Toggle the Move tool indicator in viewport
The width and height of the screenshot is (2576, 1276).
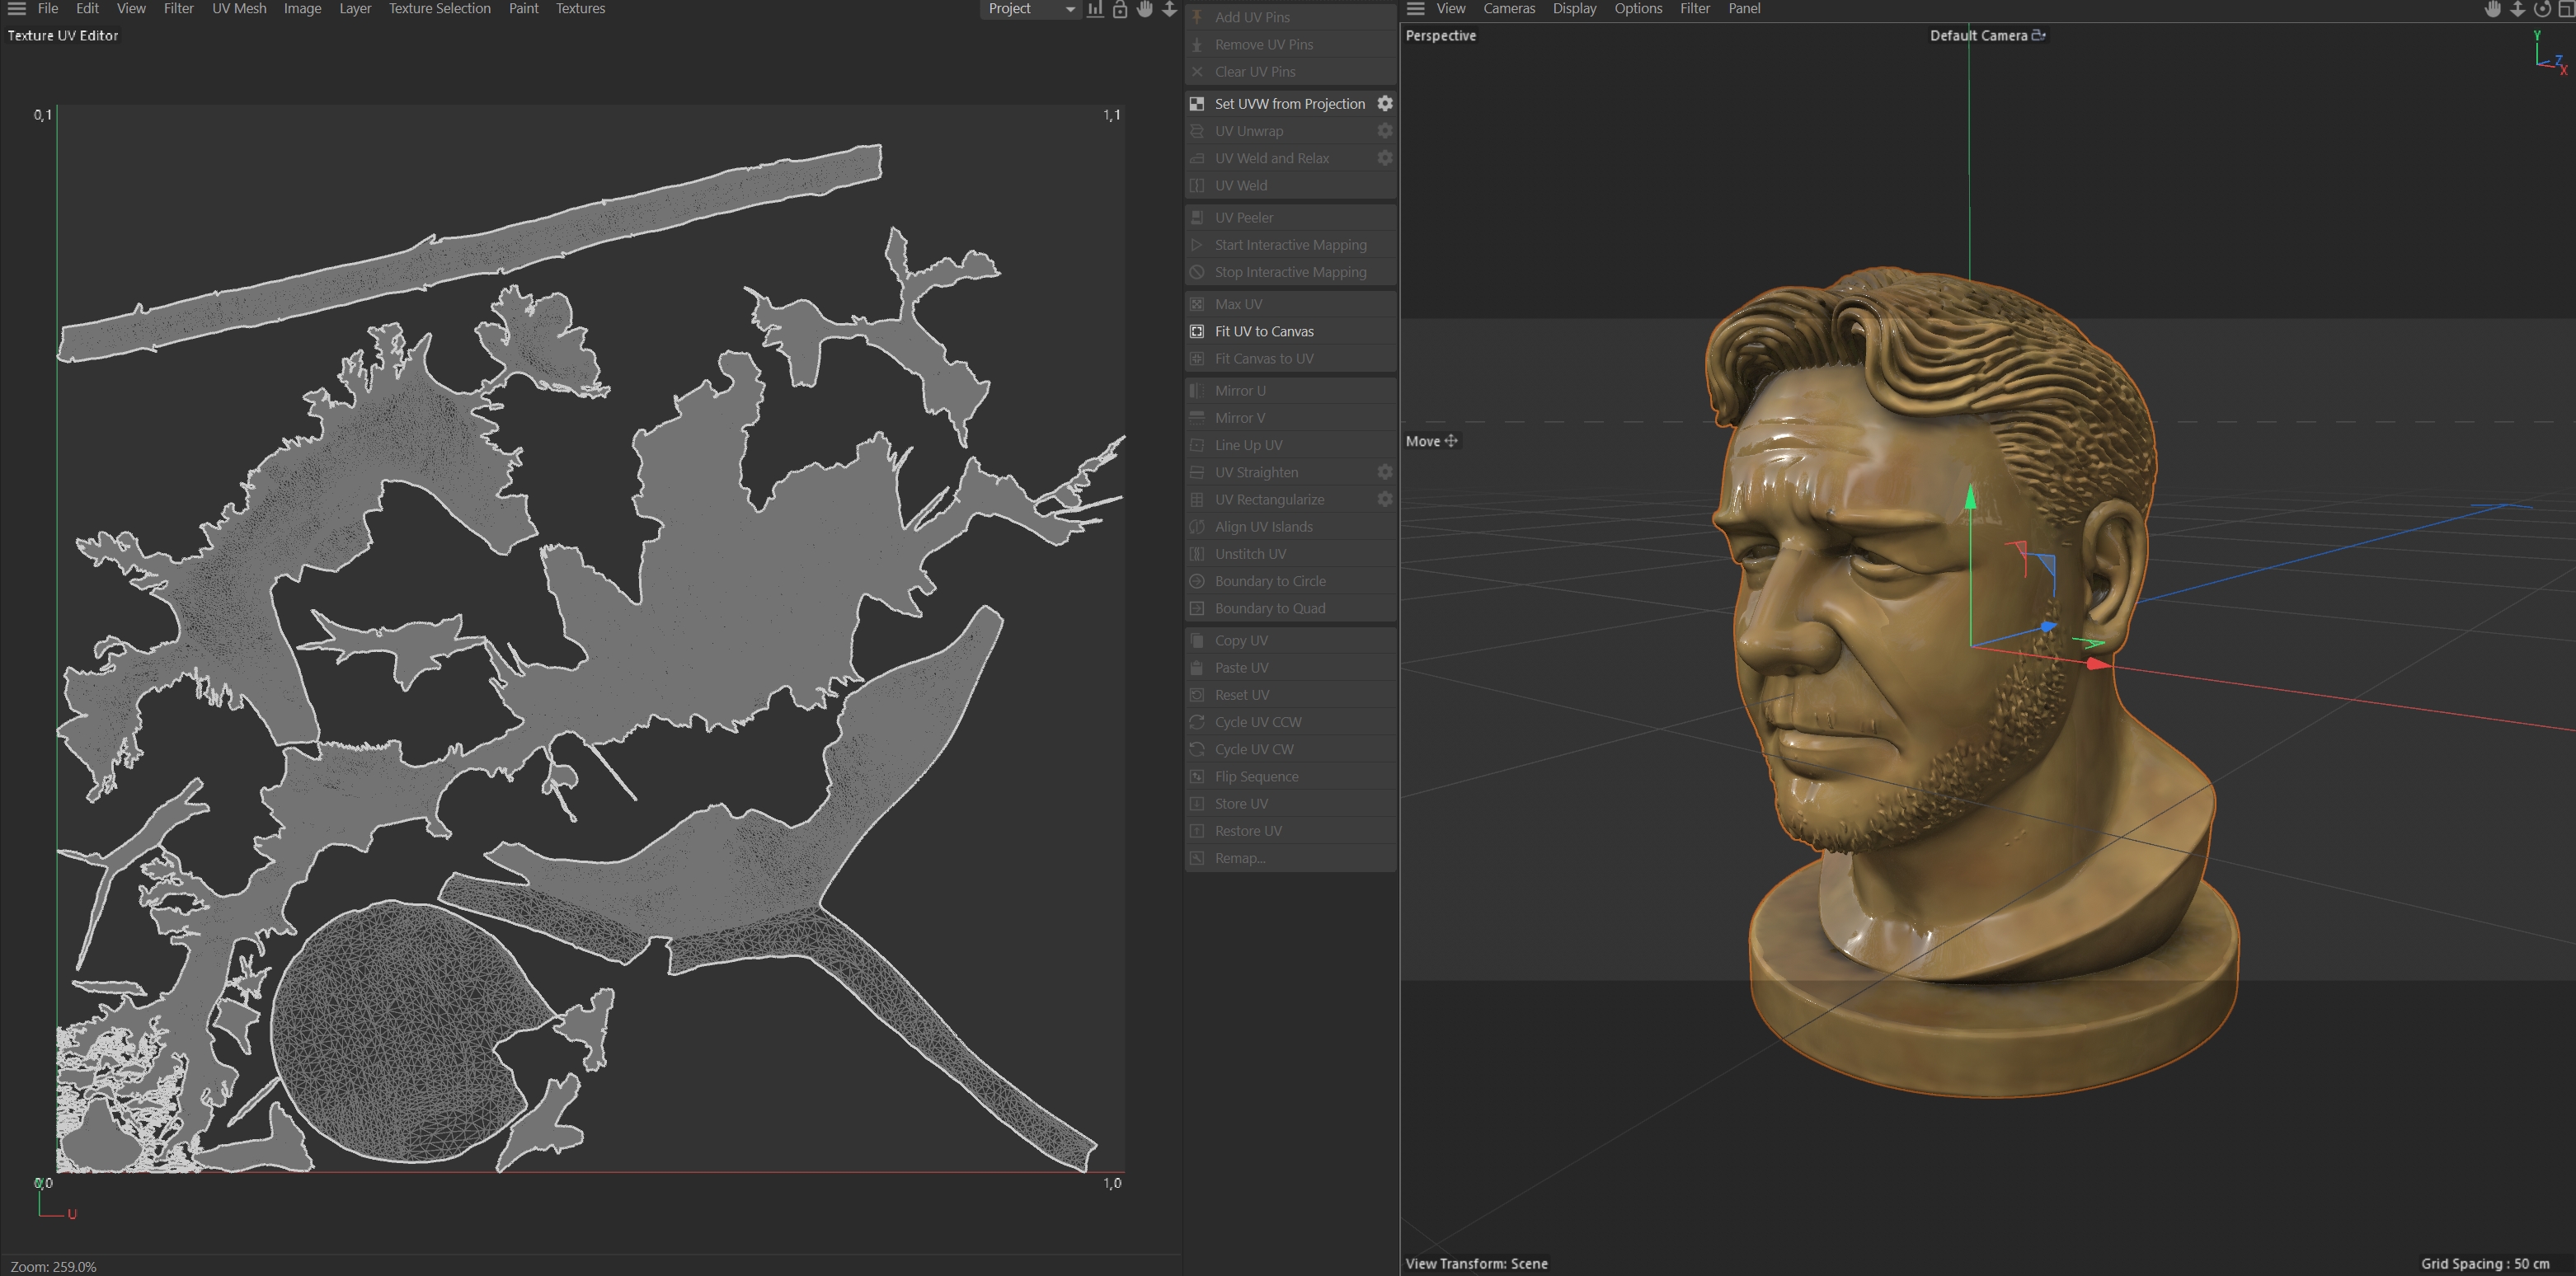pos(1431,441)
